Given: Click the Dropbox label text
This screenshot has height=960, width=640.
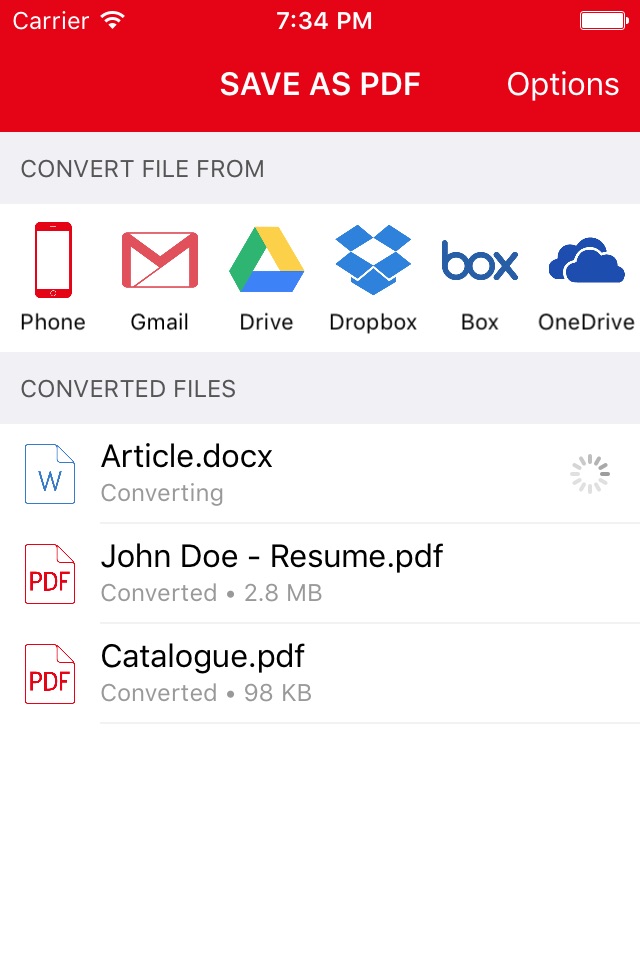Looking at the screenshot, I should (x=373, y=323).
